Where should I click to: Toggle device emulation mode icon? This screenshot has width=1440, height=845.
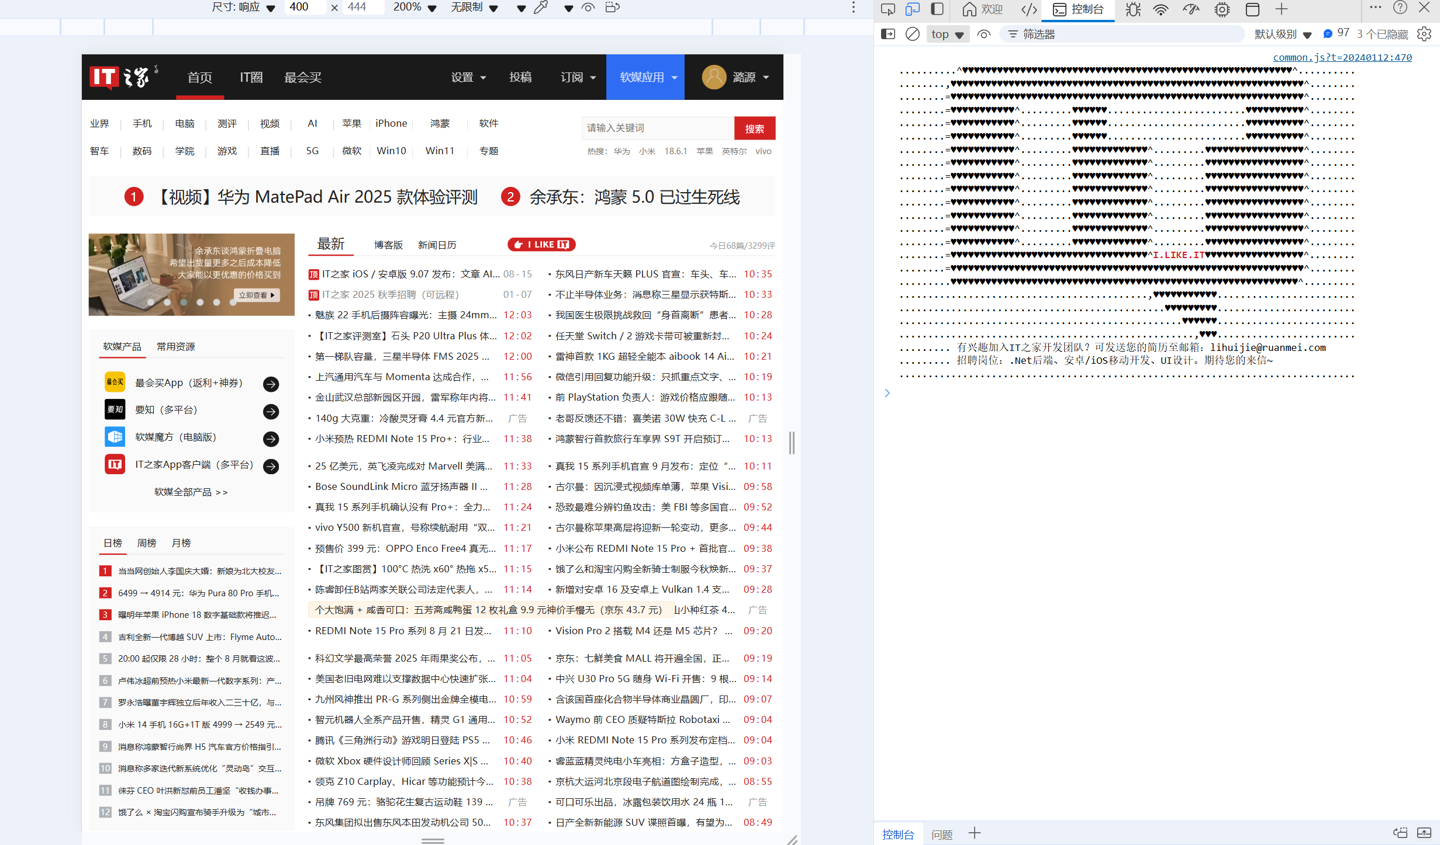[x=912, y=9]
